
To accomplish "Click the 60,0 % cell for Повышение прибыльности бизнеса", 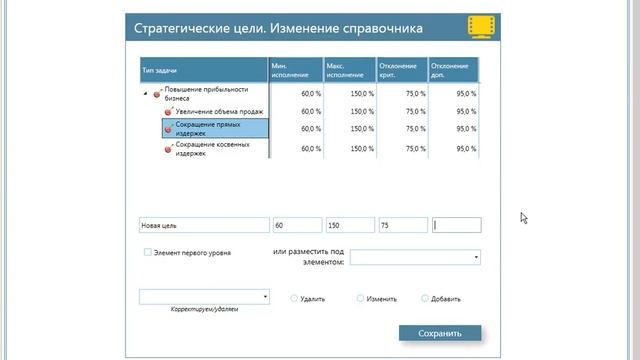I will tap(311, 93).
